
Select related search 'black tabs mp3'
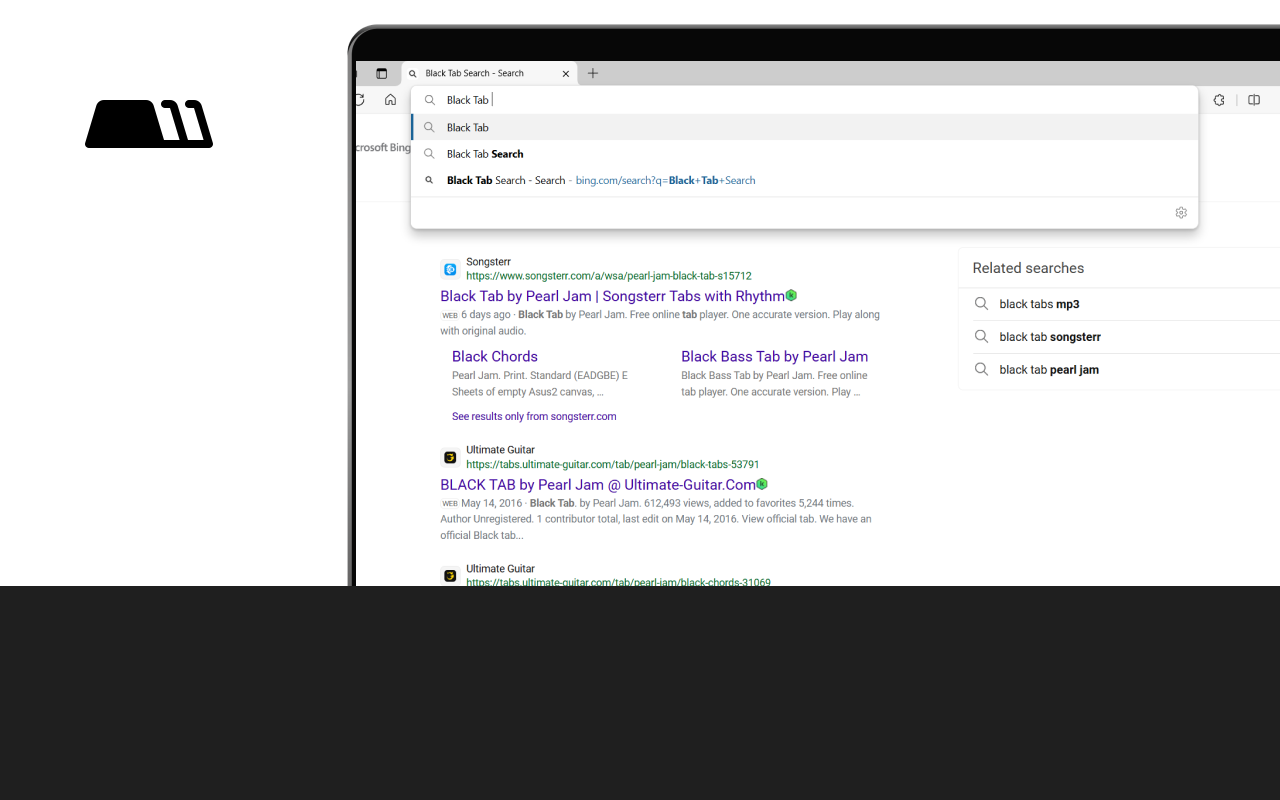click(1039, 304)
